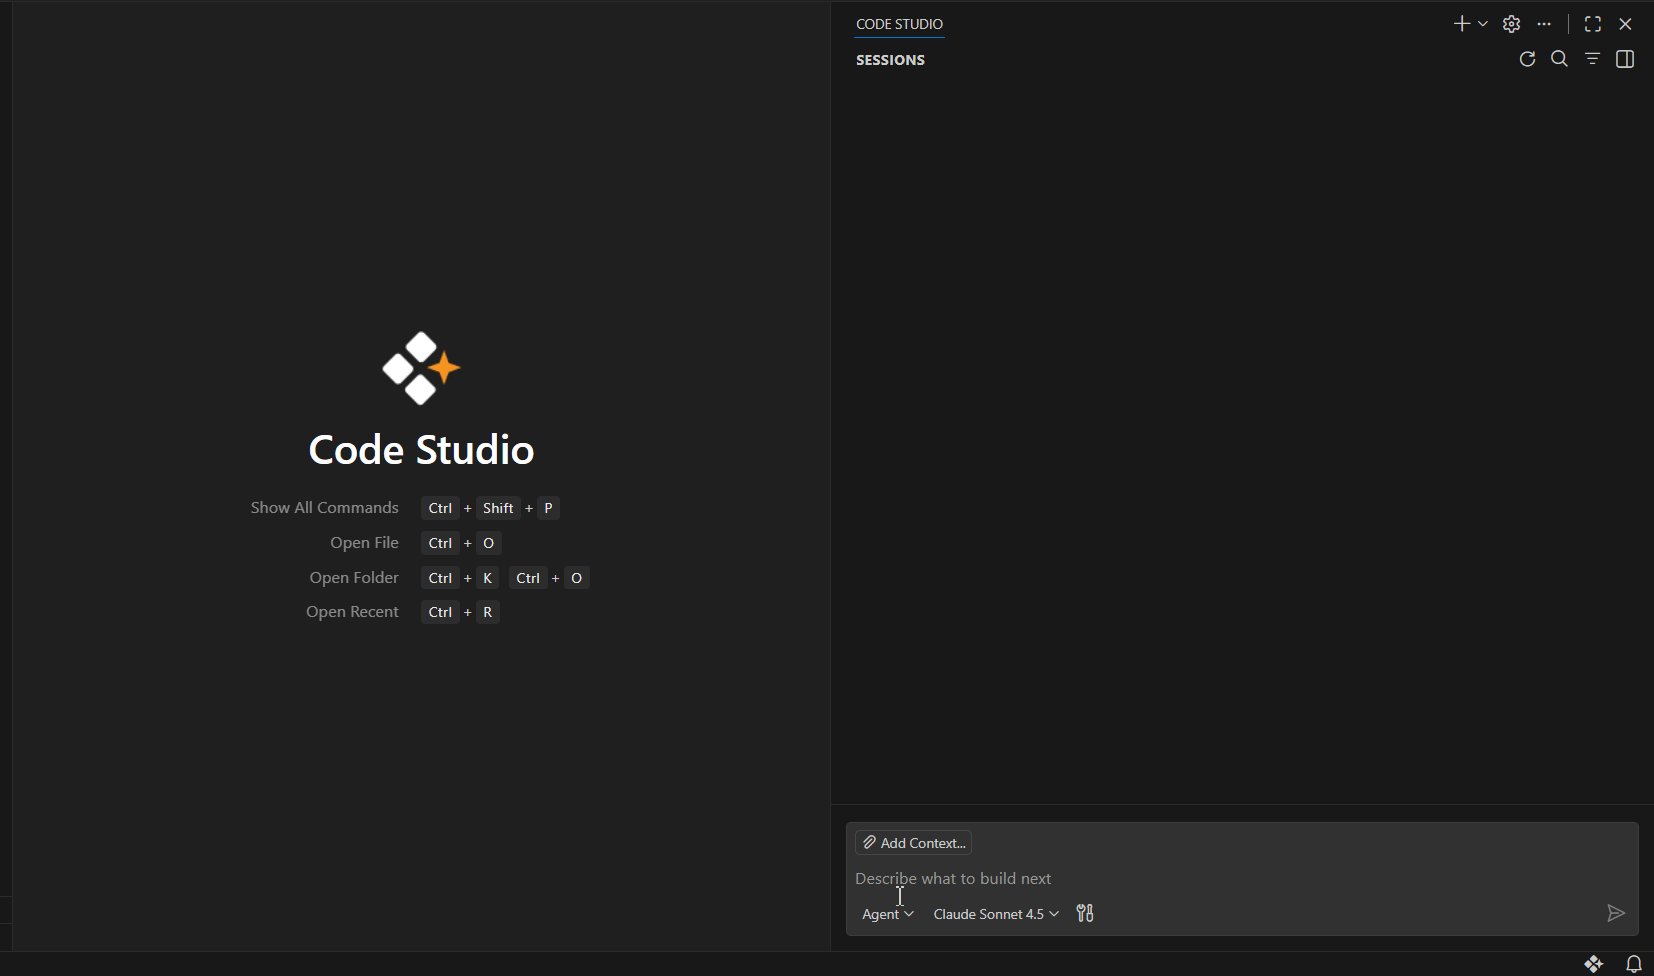Close the Code Studio panel
The width and height of the screenshot is (1654, 976).
tap(1626, 24)
